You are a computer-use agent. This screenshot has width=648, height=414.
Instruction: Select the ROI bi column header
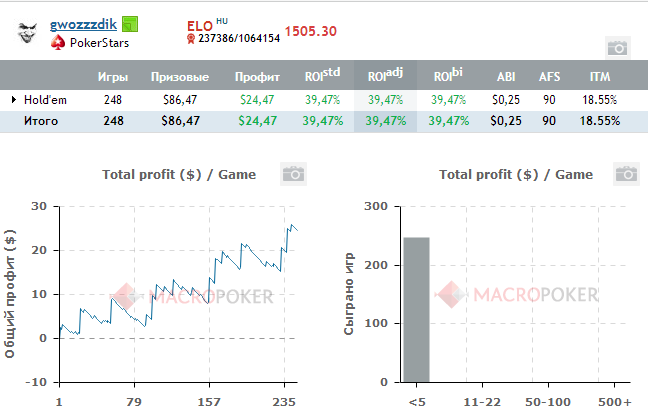point(448,75)
